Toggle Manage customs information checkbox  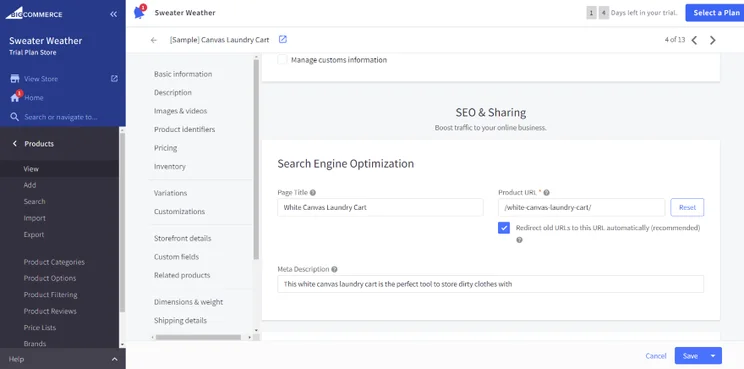click(282, 60)
